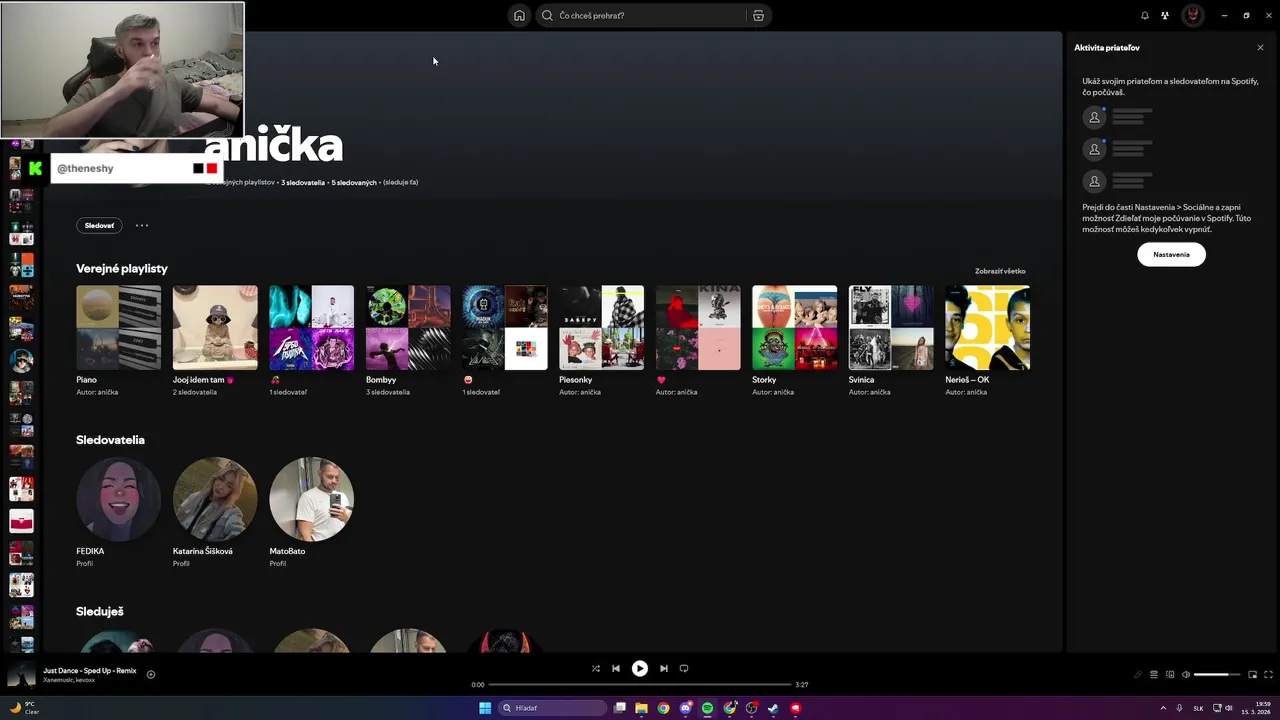Open Browse icon in search bar
Screen dimensions: 1280x720
(x=758, y=16)
